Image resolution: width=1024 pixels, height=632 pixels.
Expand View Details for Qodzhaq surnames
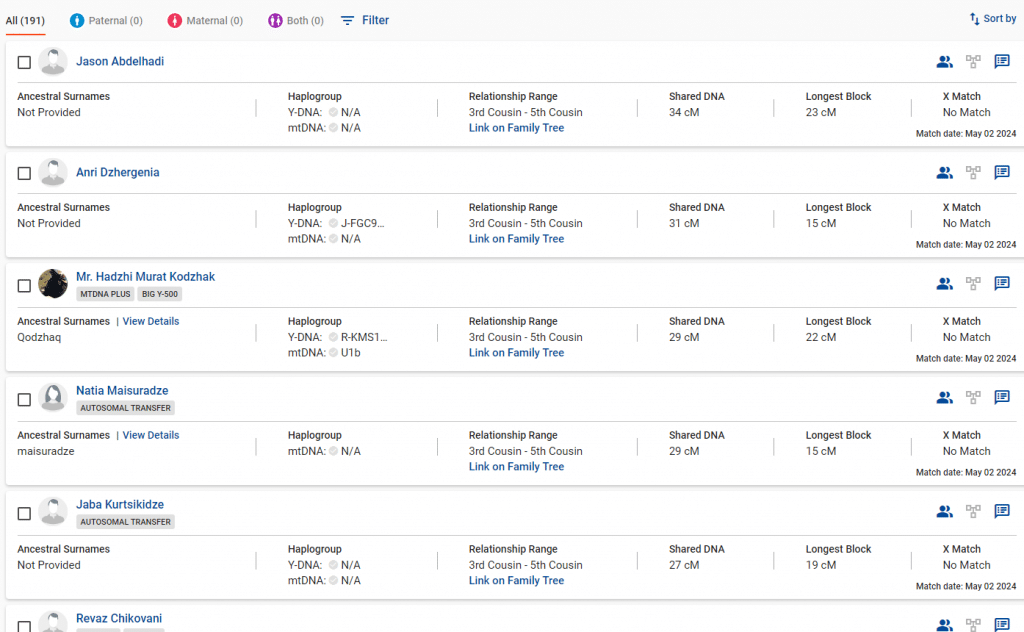coord(151,322)
